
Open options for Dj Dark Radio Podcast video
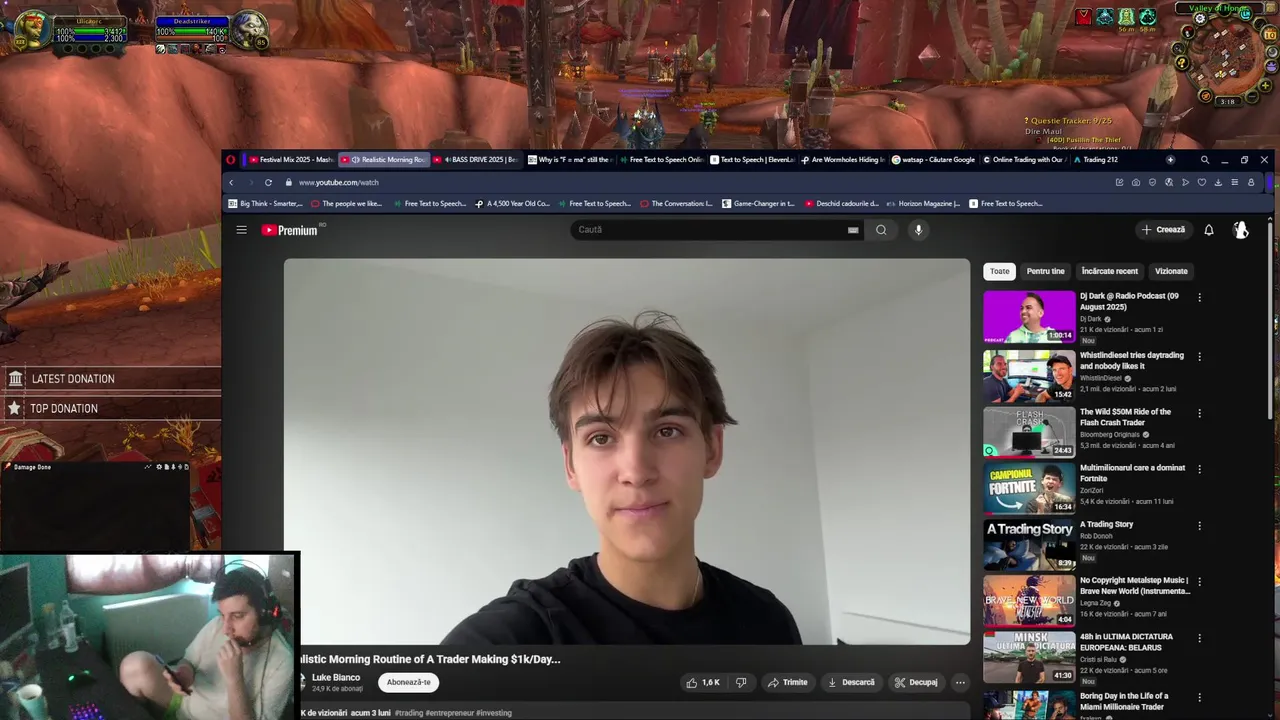(1199, 297)
